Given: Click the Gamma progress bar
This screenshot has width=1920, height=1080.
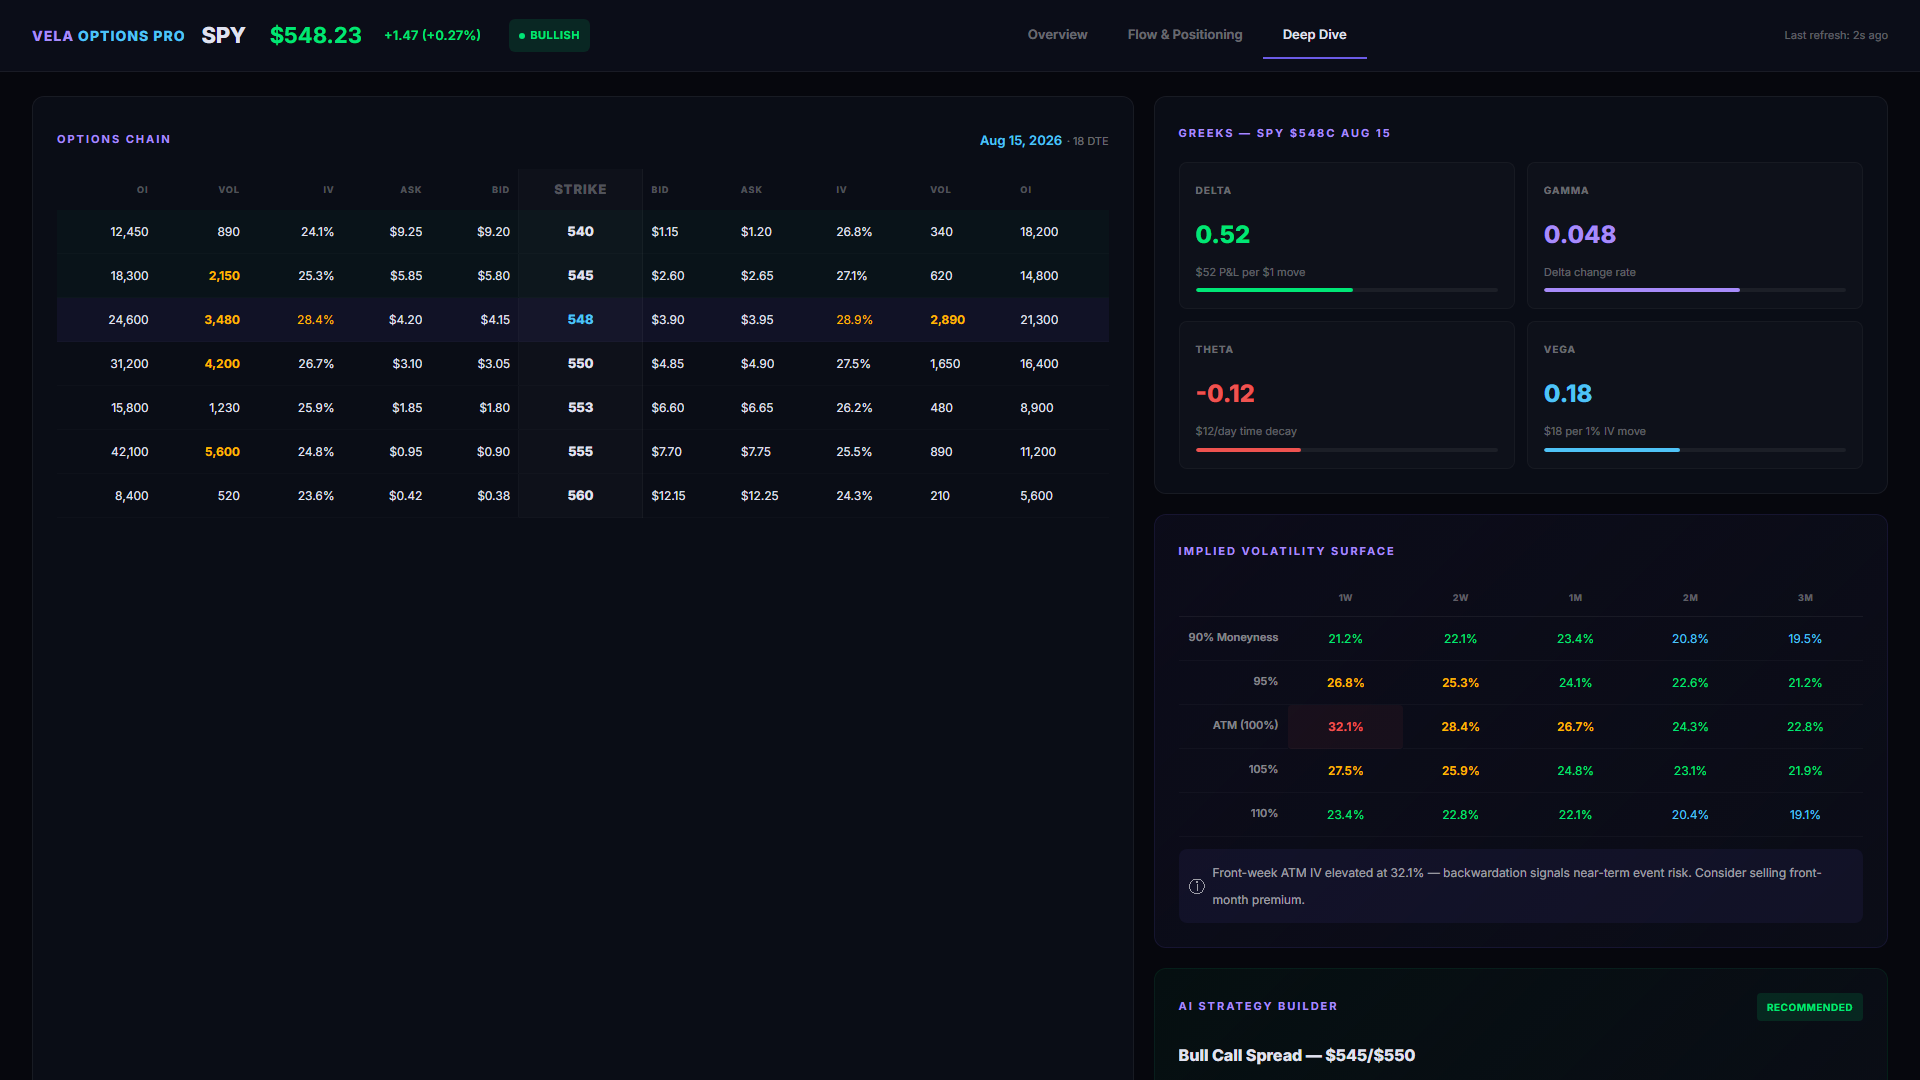Looking at the screenshot, I should pyautogui.click(x=1694, y=290).
